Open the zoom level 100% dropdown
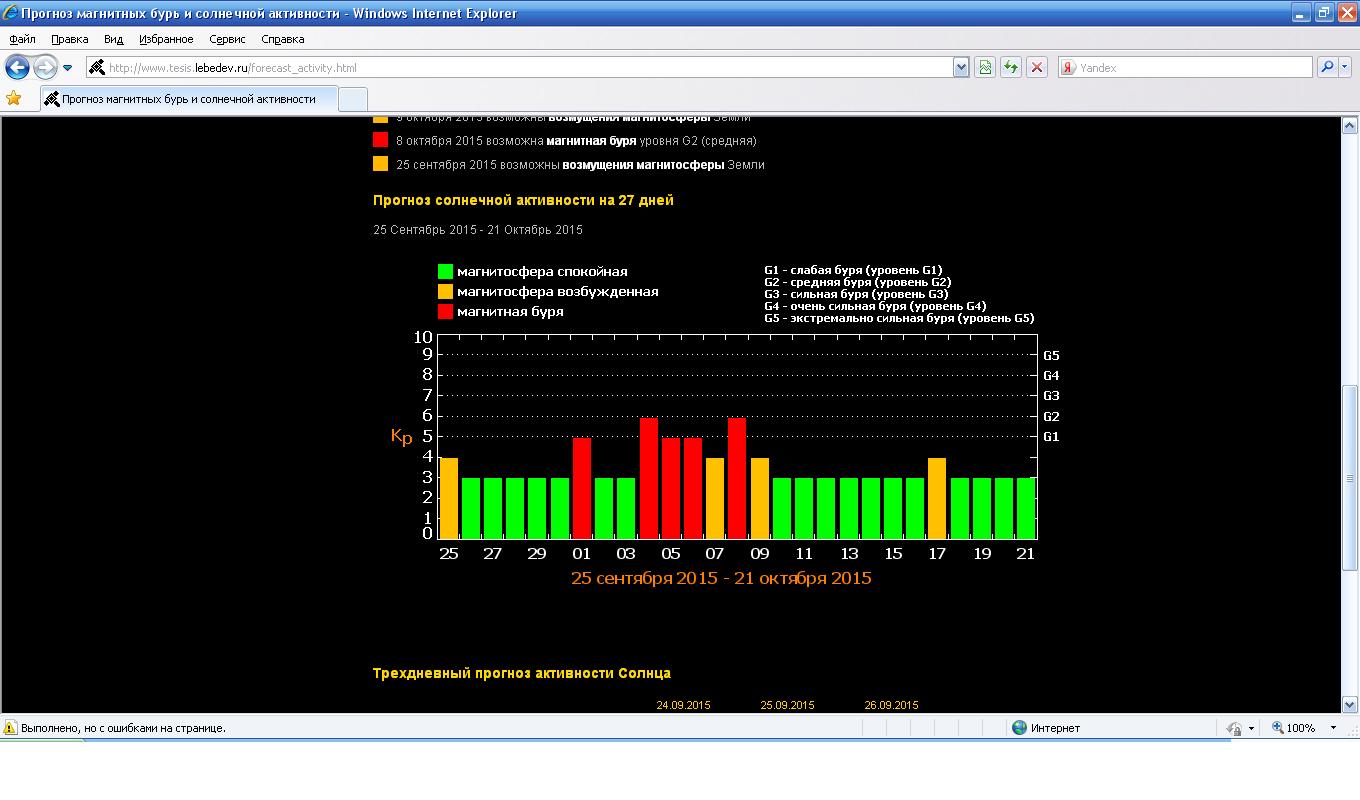Image resolution: width=1360 pixels, height=800 pixels. click(1333, 728)
